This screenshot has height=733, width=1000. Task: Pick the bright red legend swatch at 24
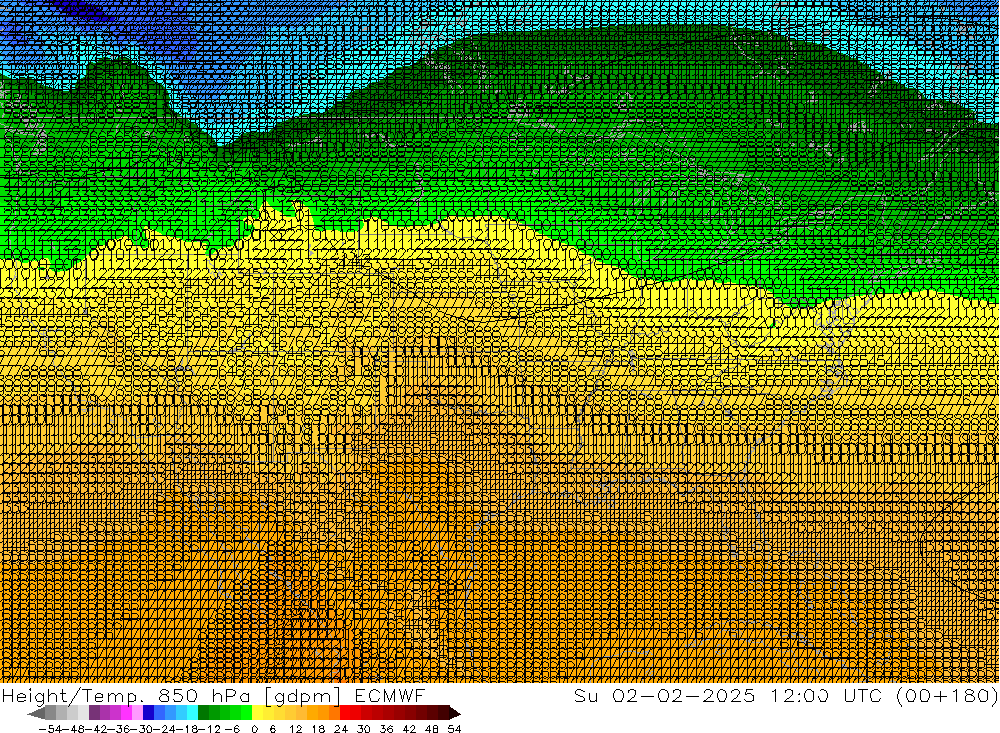tap(346, 713)
